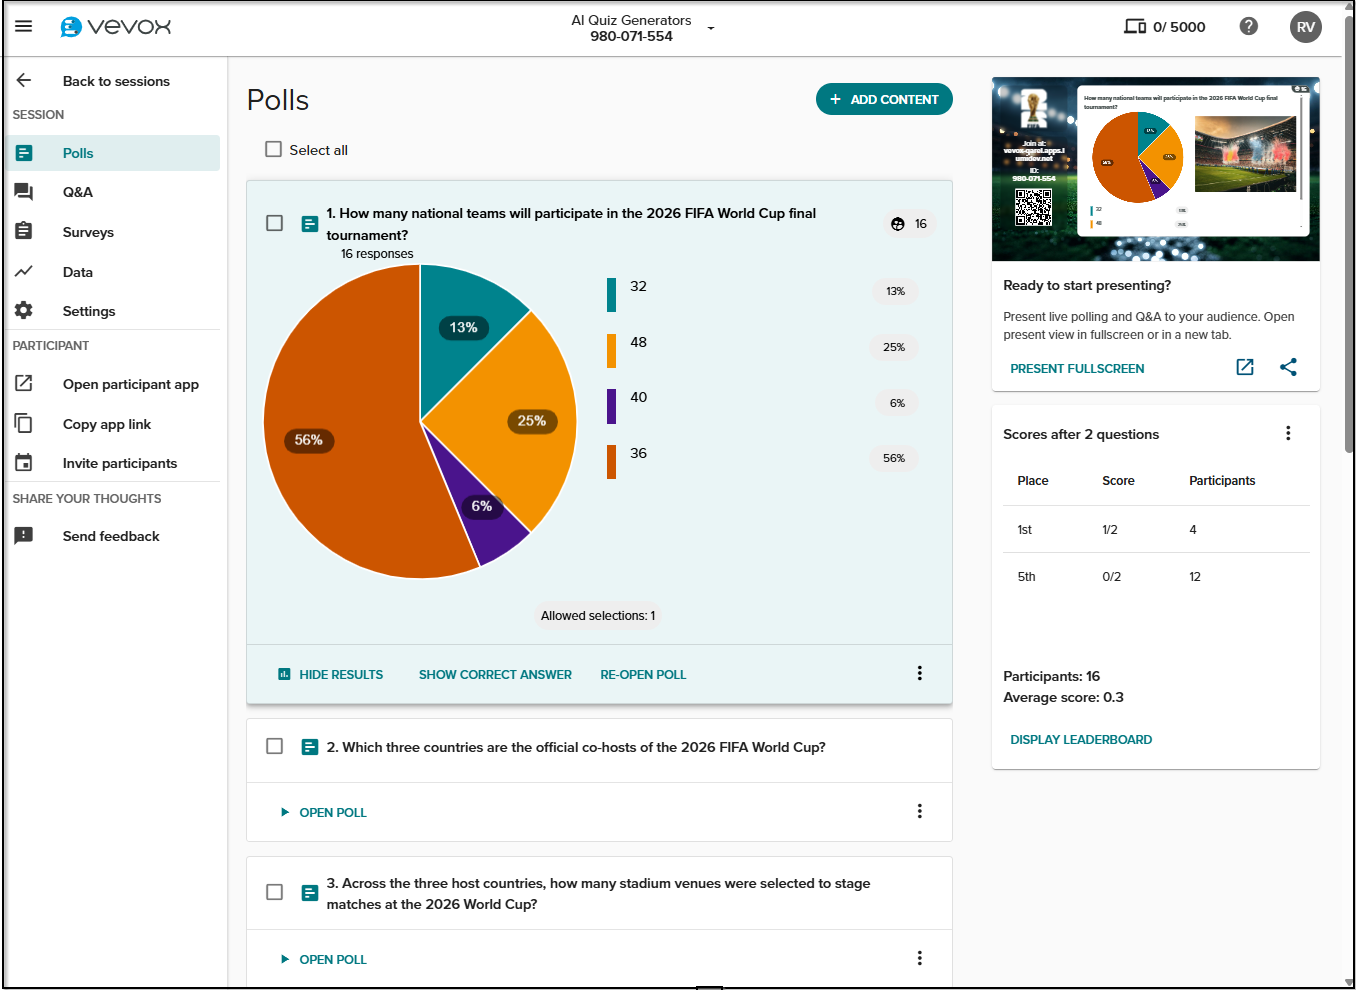Click the Copy app link icon
1356x990 pixels.
[24, 424]
